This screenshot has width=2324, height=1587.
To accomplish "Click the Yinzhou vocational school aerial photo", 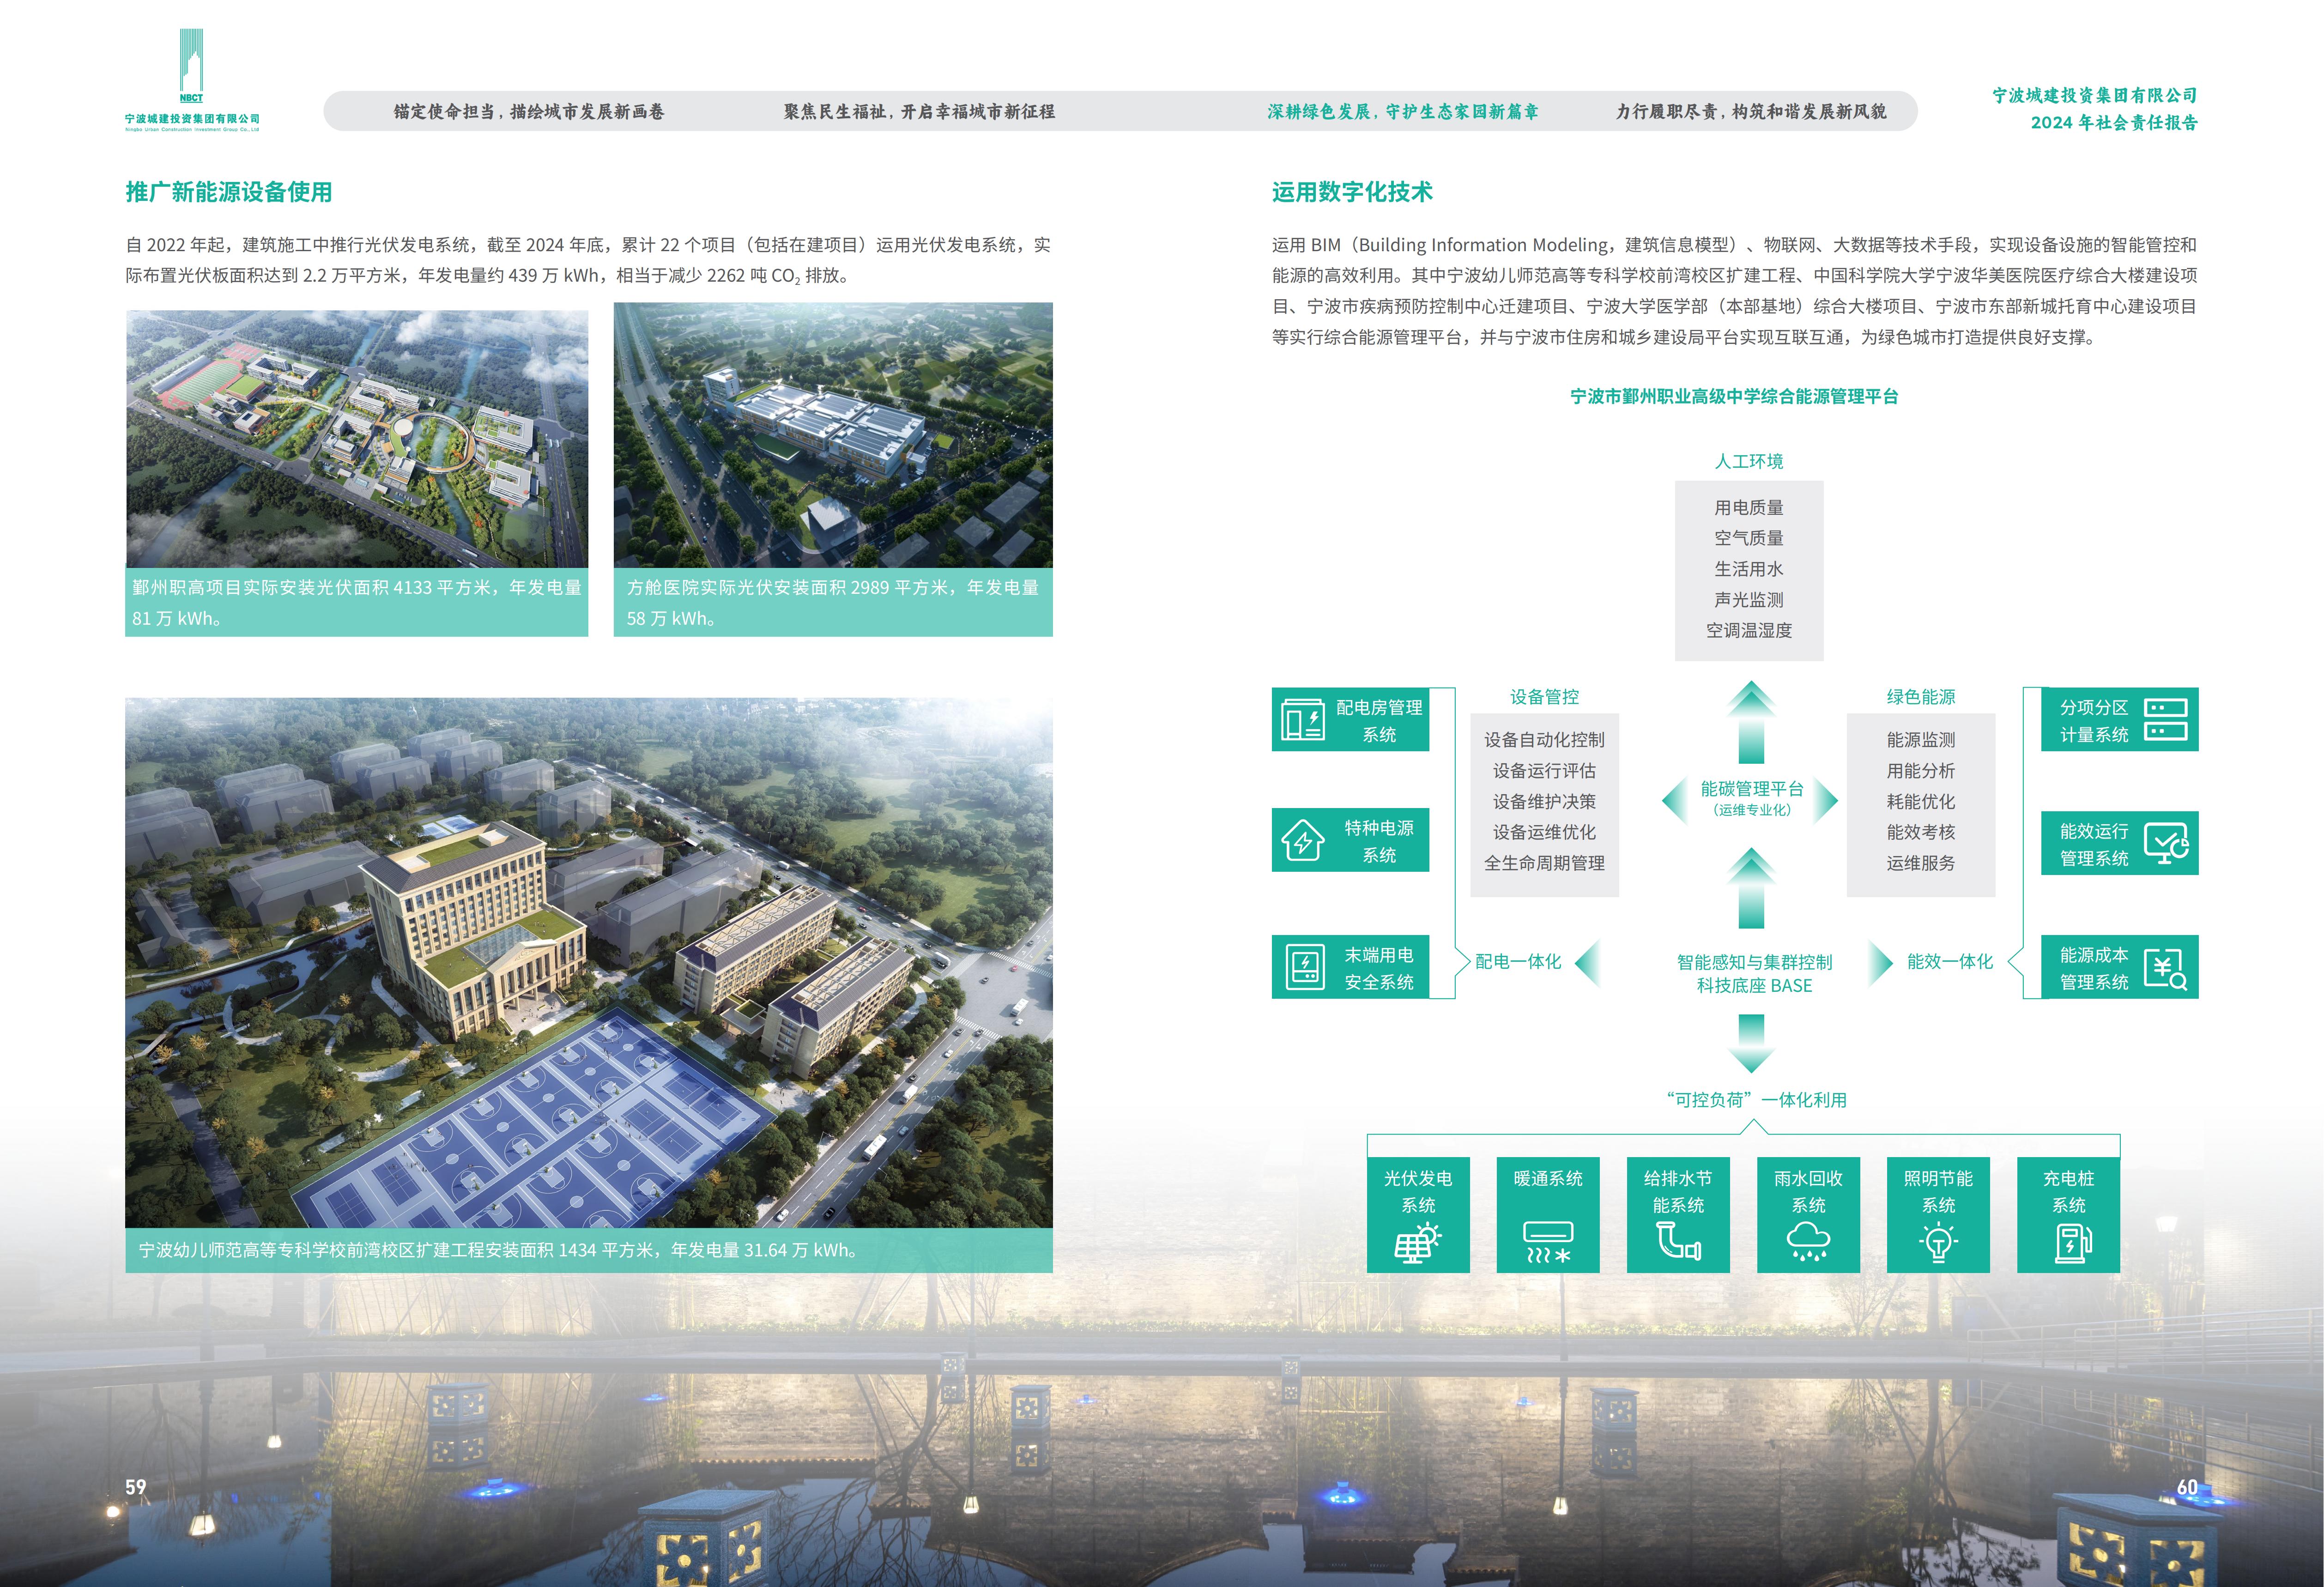I will (357, 438).
